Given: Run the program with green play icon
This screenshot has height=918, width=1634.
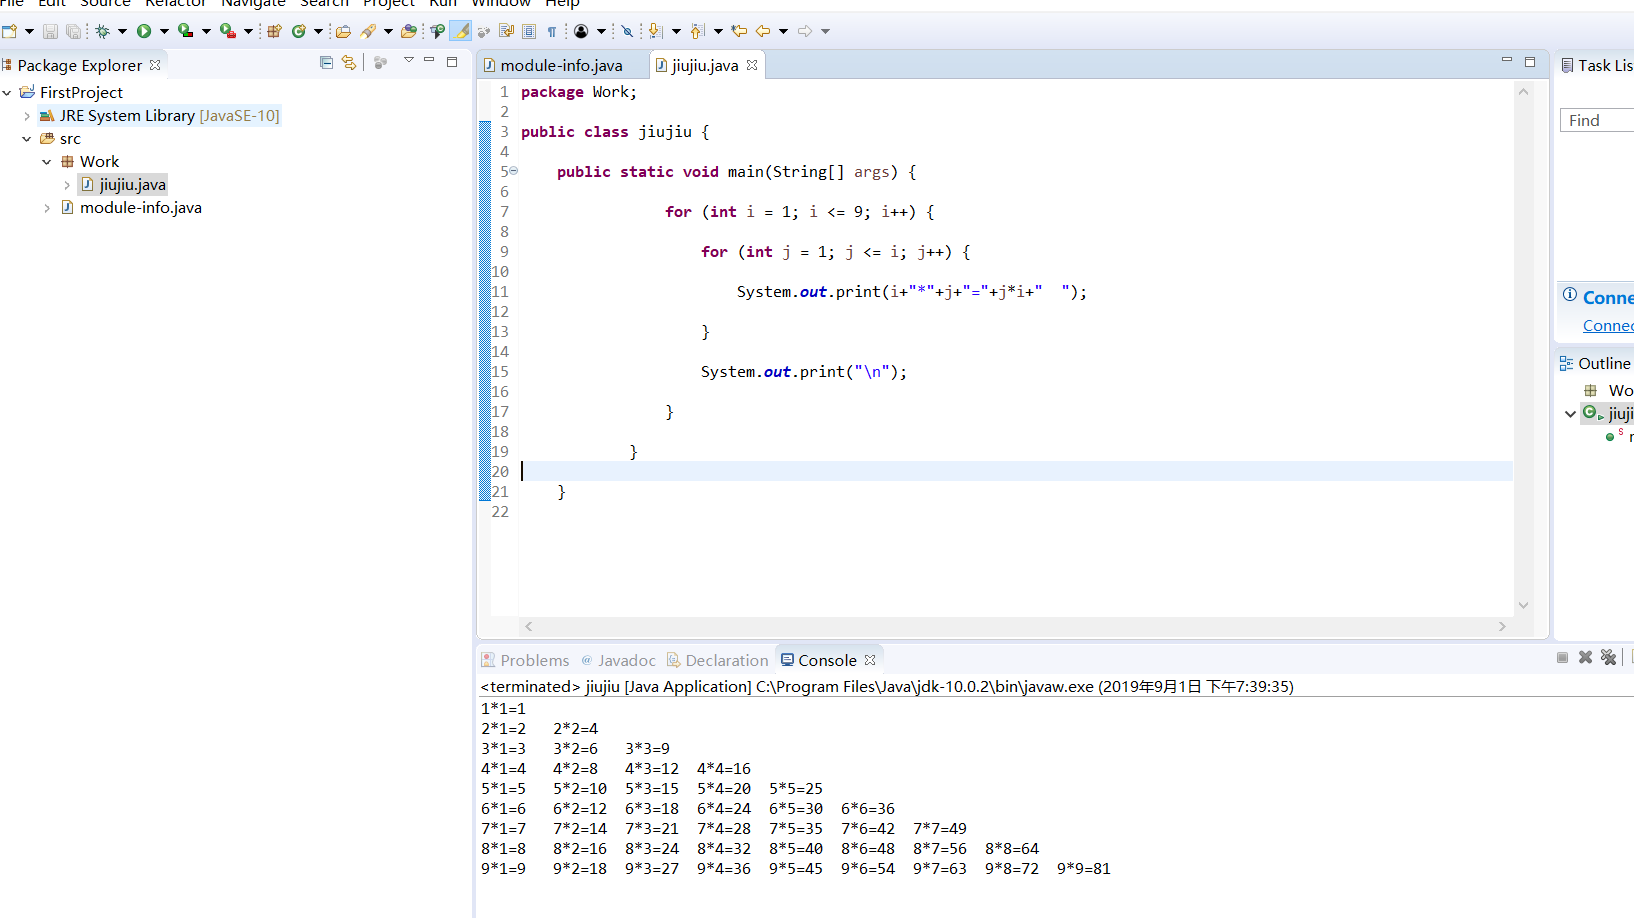Looking at the screenshot, I should pos(144,31).
